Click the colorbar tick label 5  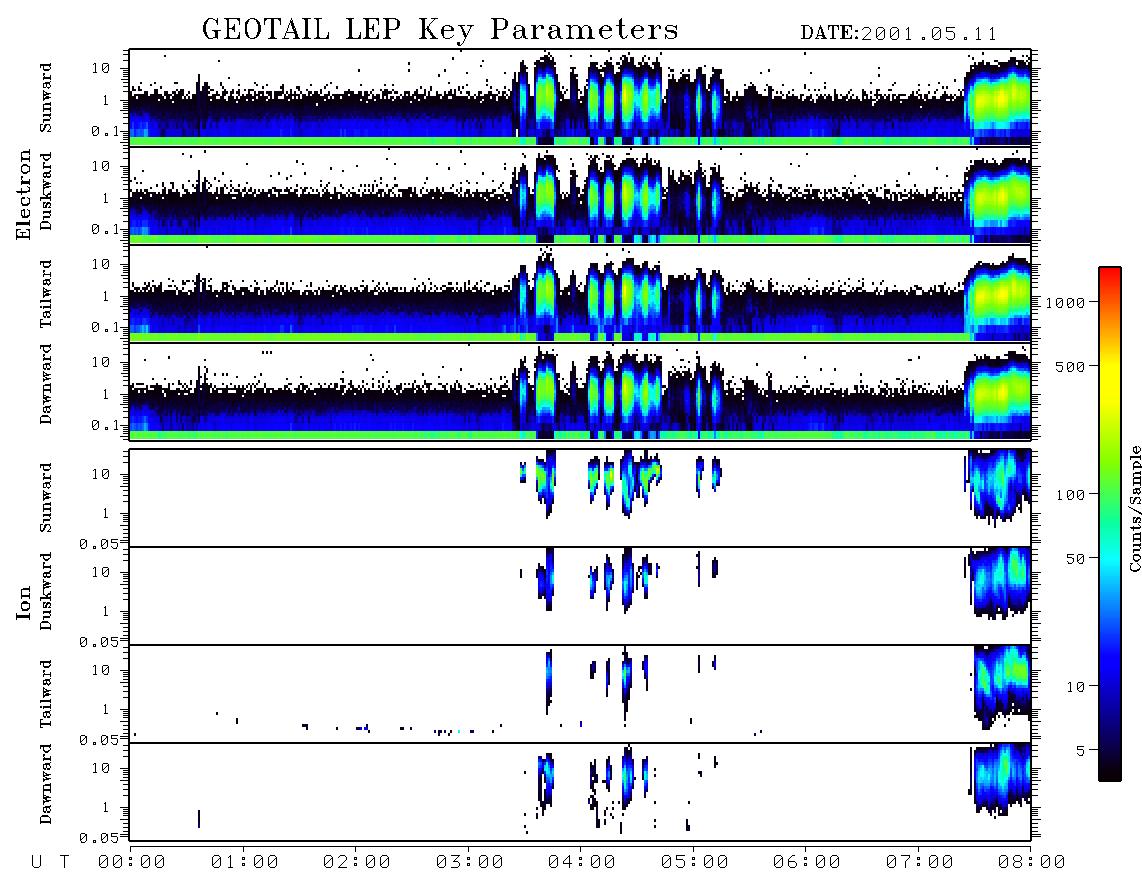coord(1080,750)
